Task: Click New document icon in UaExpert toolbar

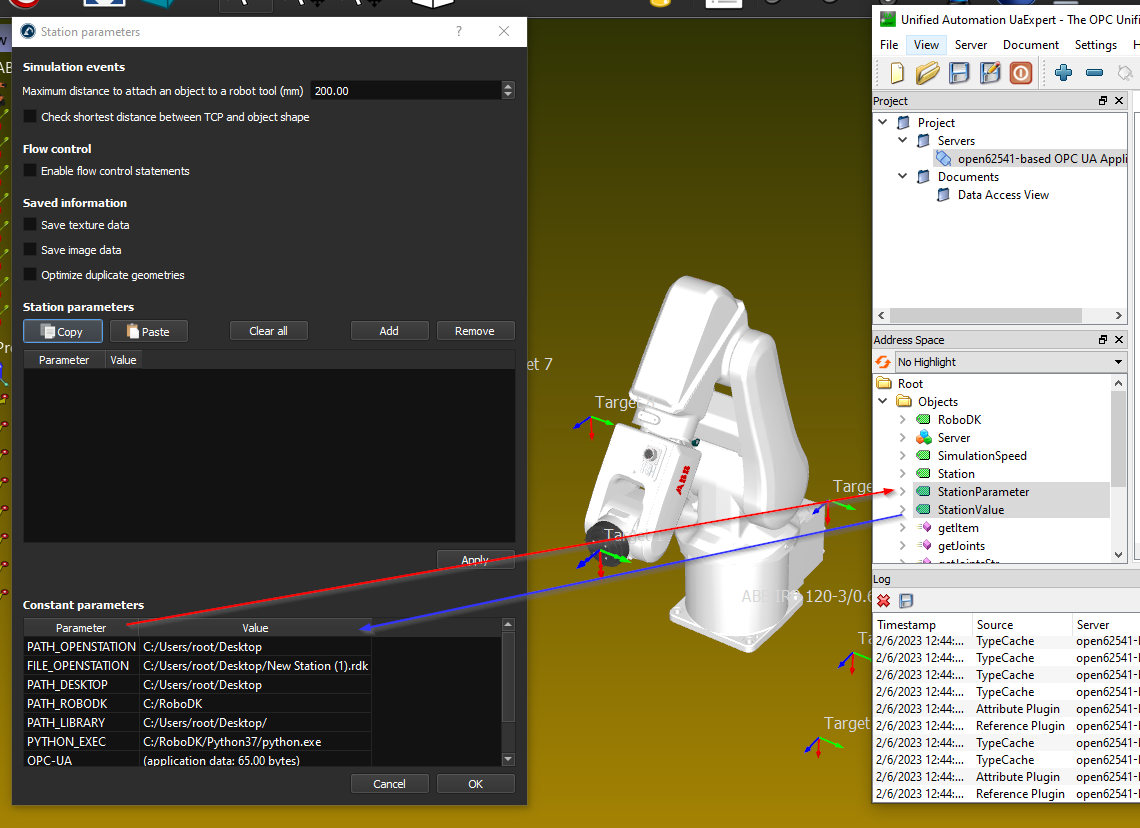Action: 896,73
